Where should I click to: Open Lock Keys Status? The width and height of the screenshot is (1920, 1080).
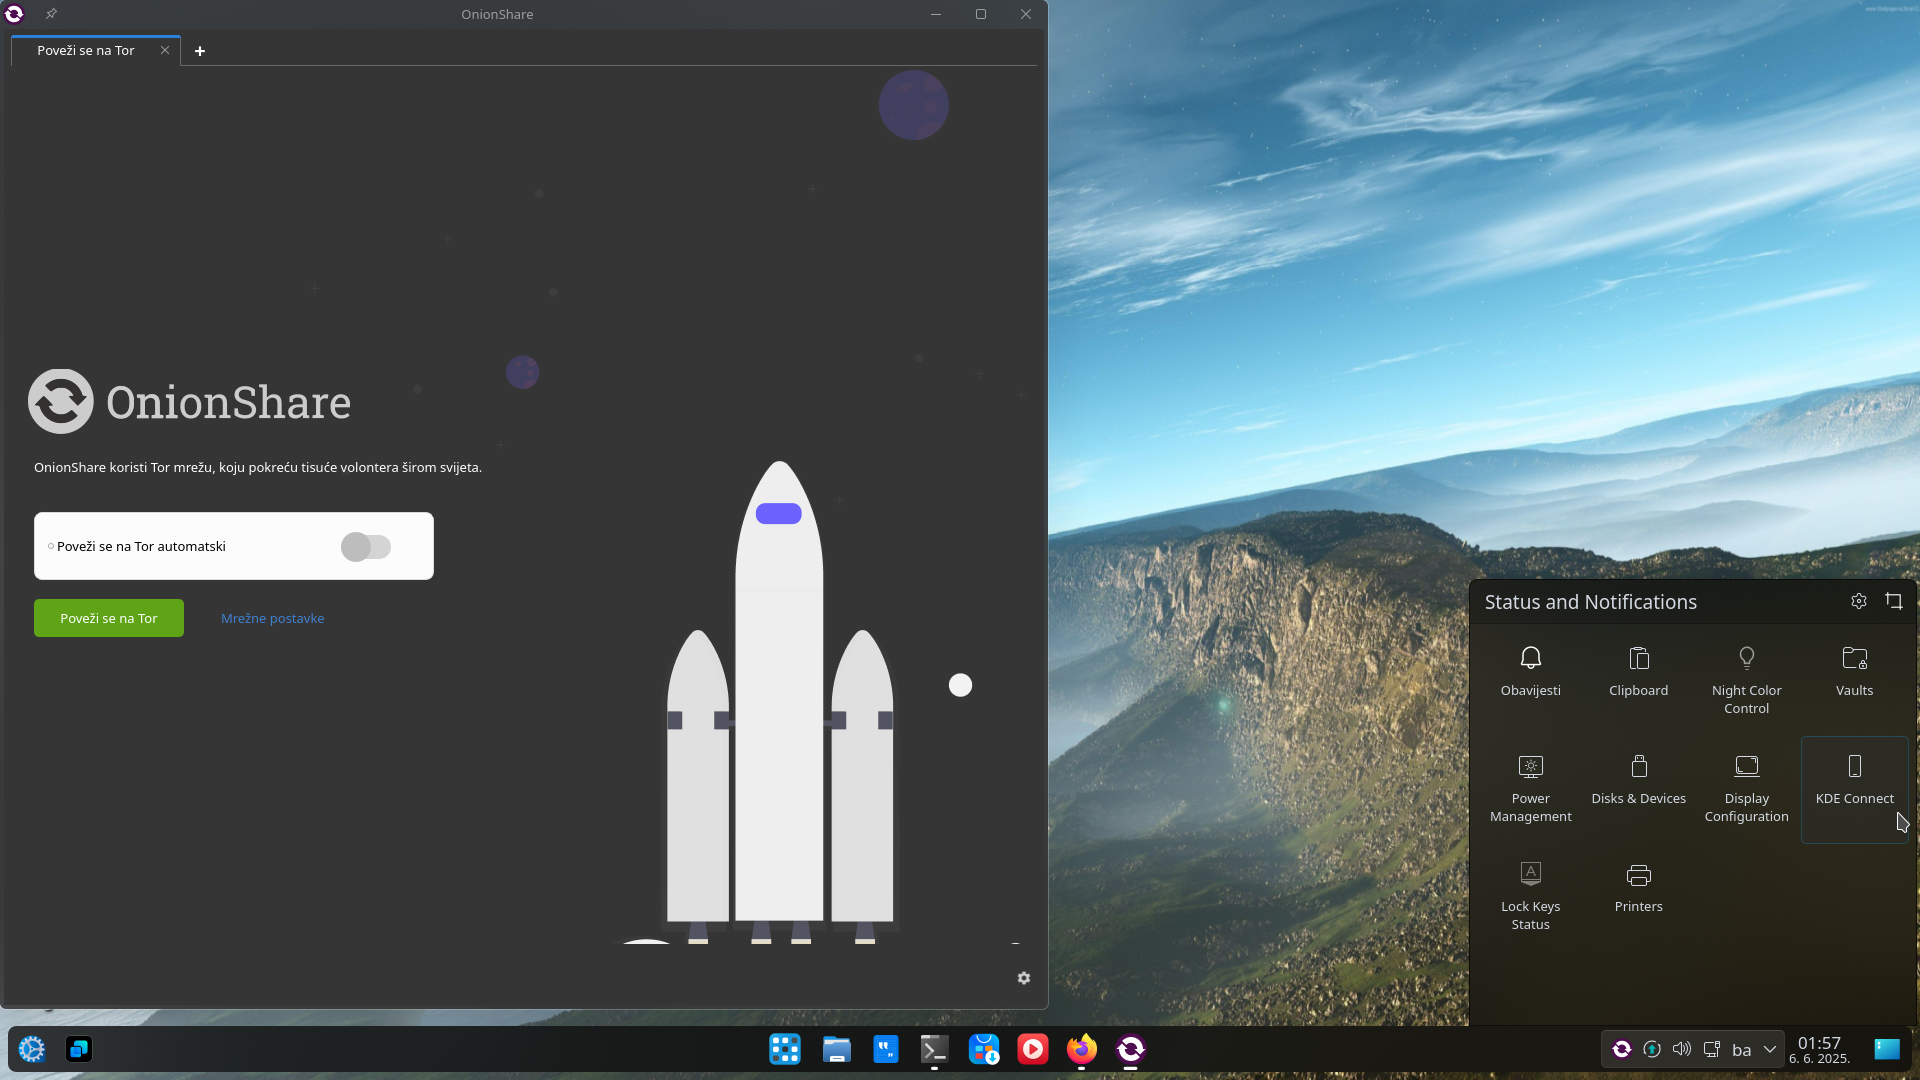point(1531,897)
